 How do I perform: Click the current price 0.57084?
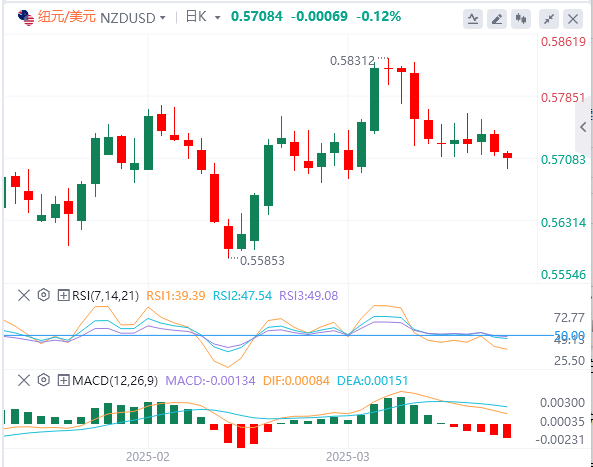[257, 16]
